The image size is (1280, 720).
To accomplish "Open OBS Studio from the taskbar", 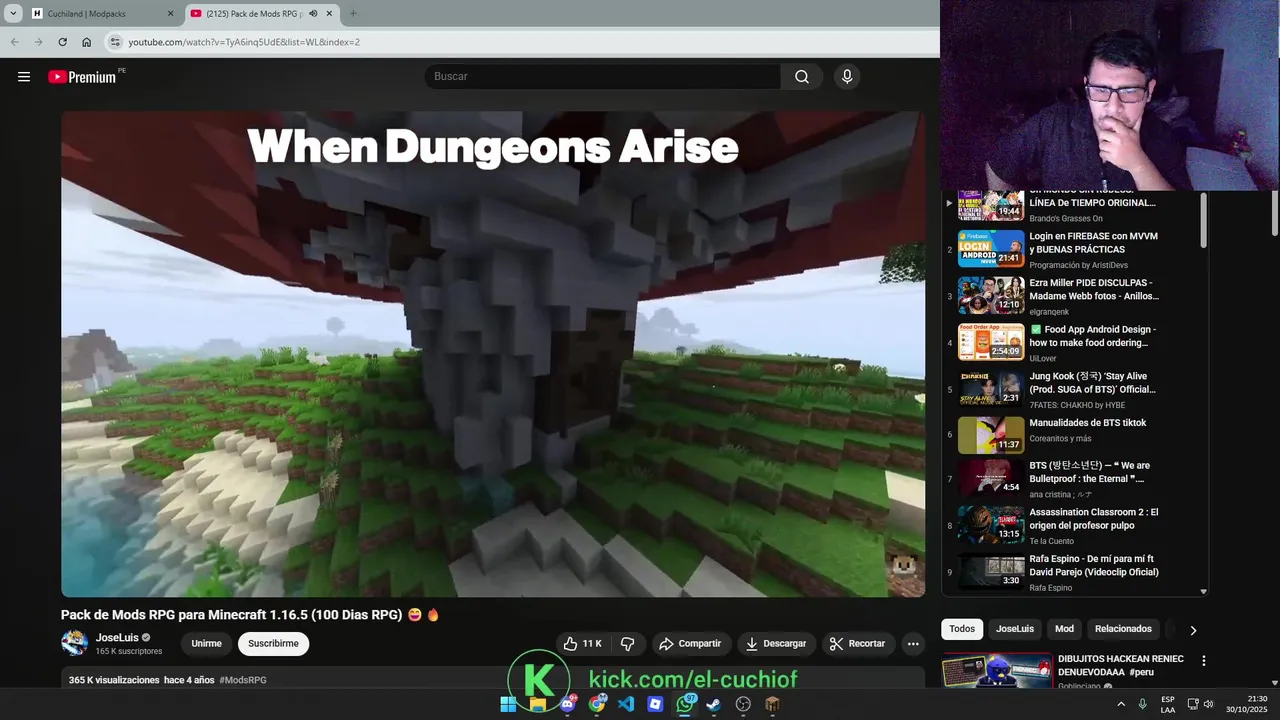I will 743,704.
